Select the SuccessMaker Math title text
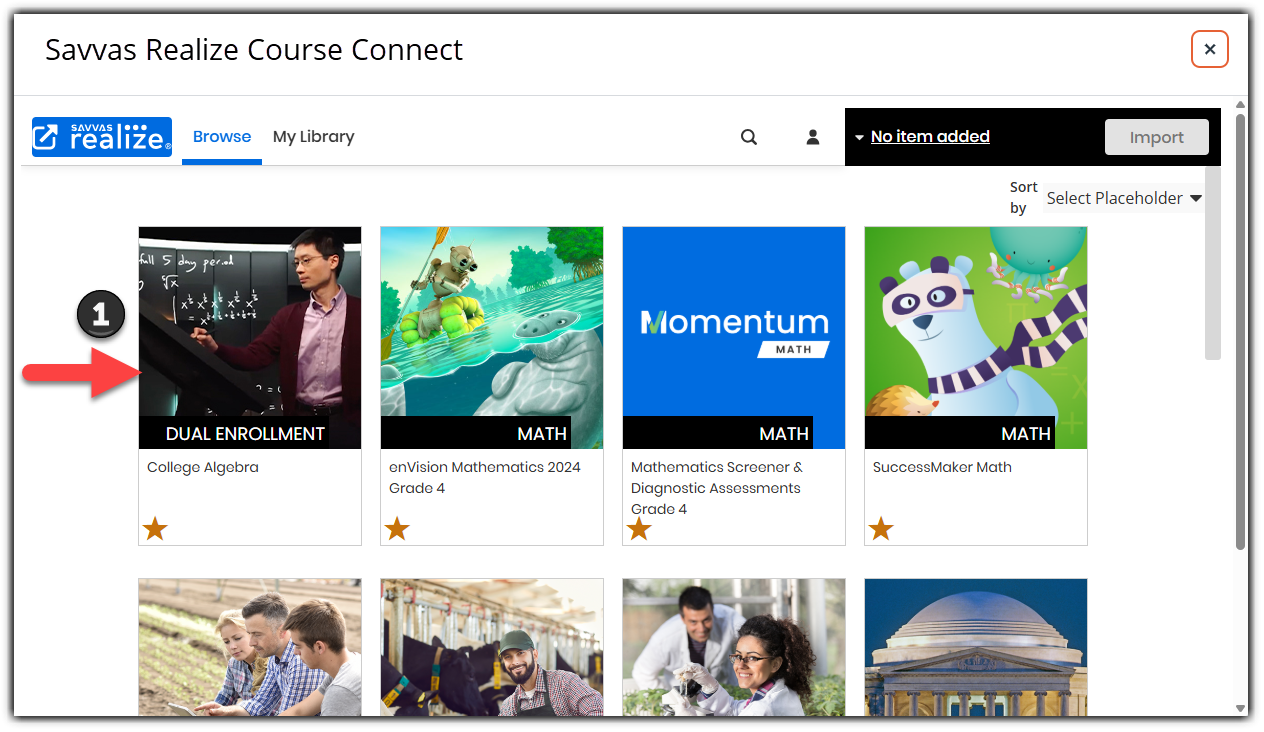This screenshot has width=1264, height=732. tap(942, 467)
